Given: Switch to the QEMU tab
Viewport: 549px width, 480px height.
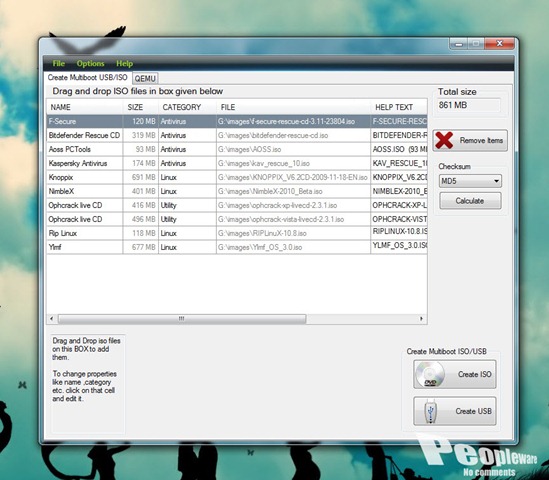Looking at the screenshot, I should point(145,78).
